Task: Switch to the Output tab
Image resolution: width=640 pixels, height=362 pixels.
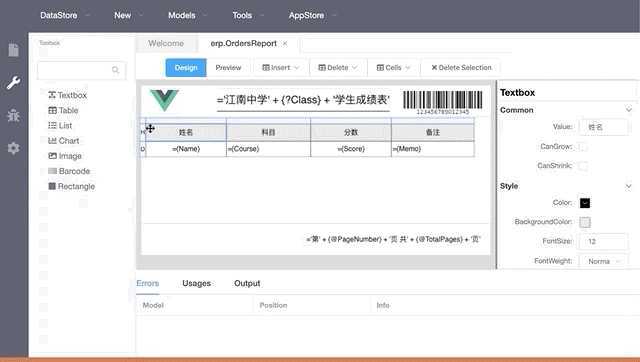Action: pos(247,284)
